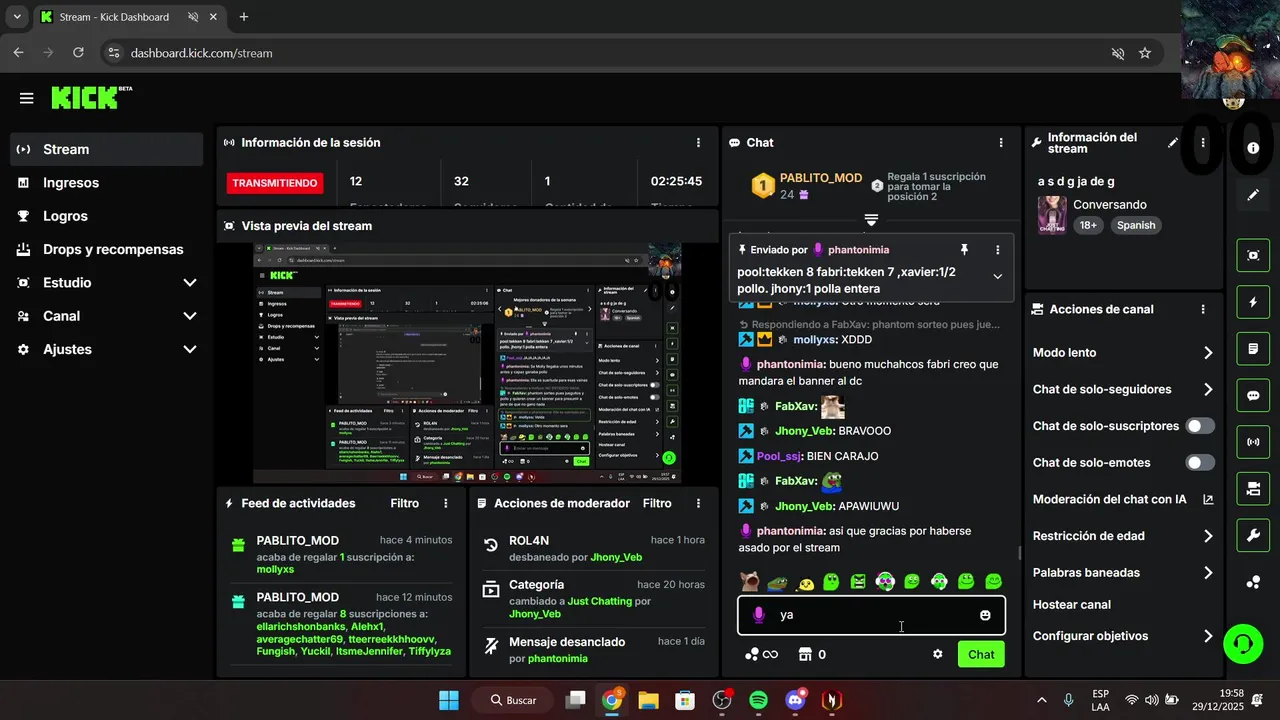Click the info icon on the right rail

tap(1253, 148)
